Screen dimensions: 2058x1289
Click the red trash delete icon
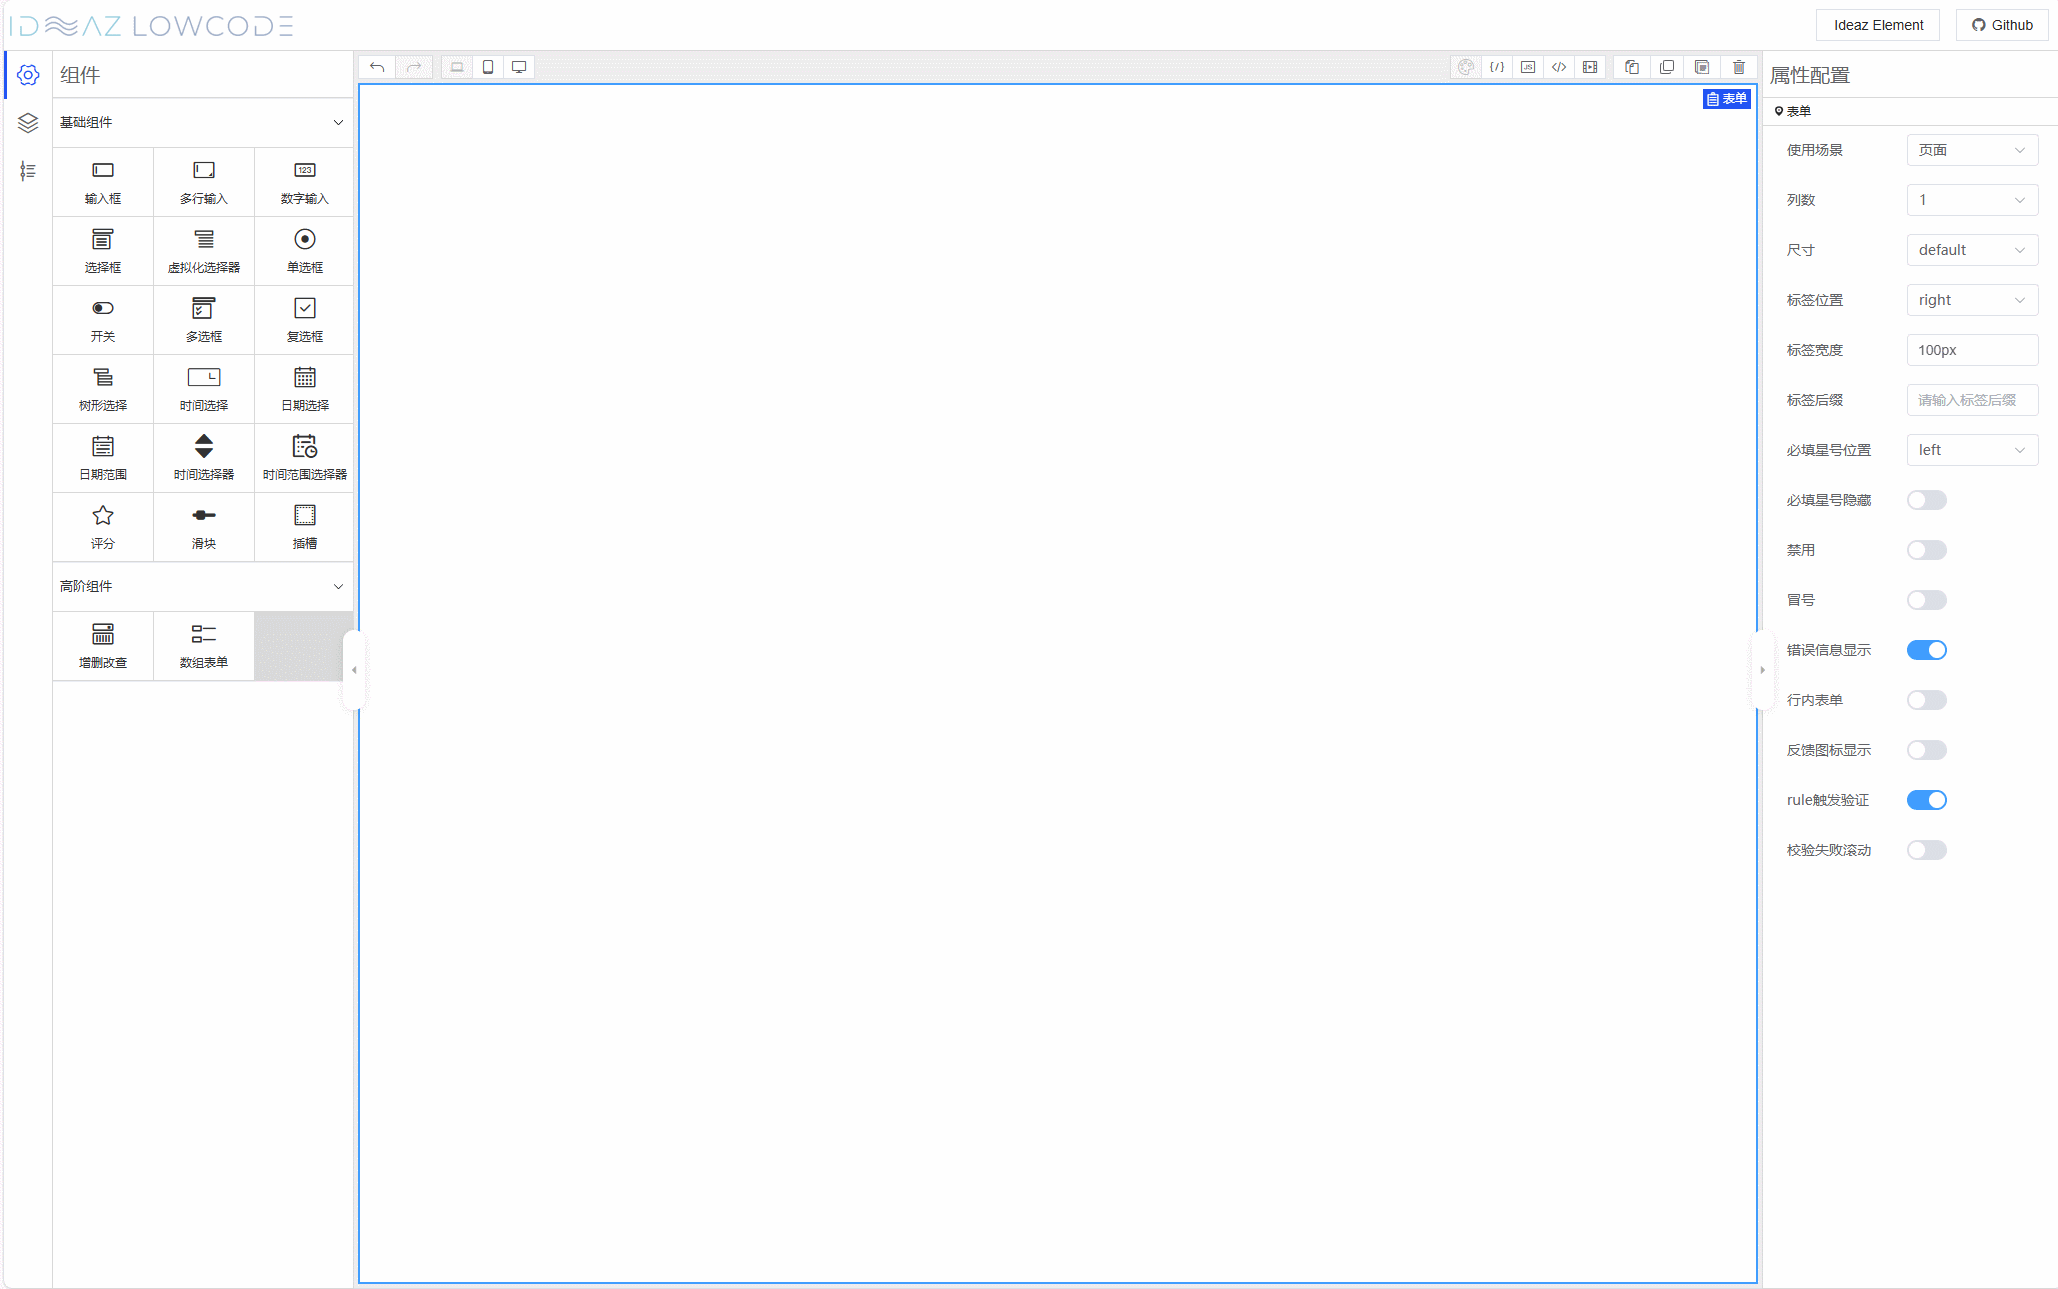[x=1739, y=67]
